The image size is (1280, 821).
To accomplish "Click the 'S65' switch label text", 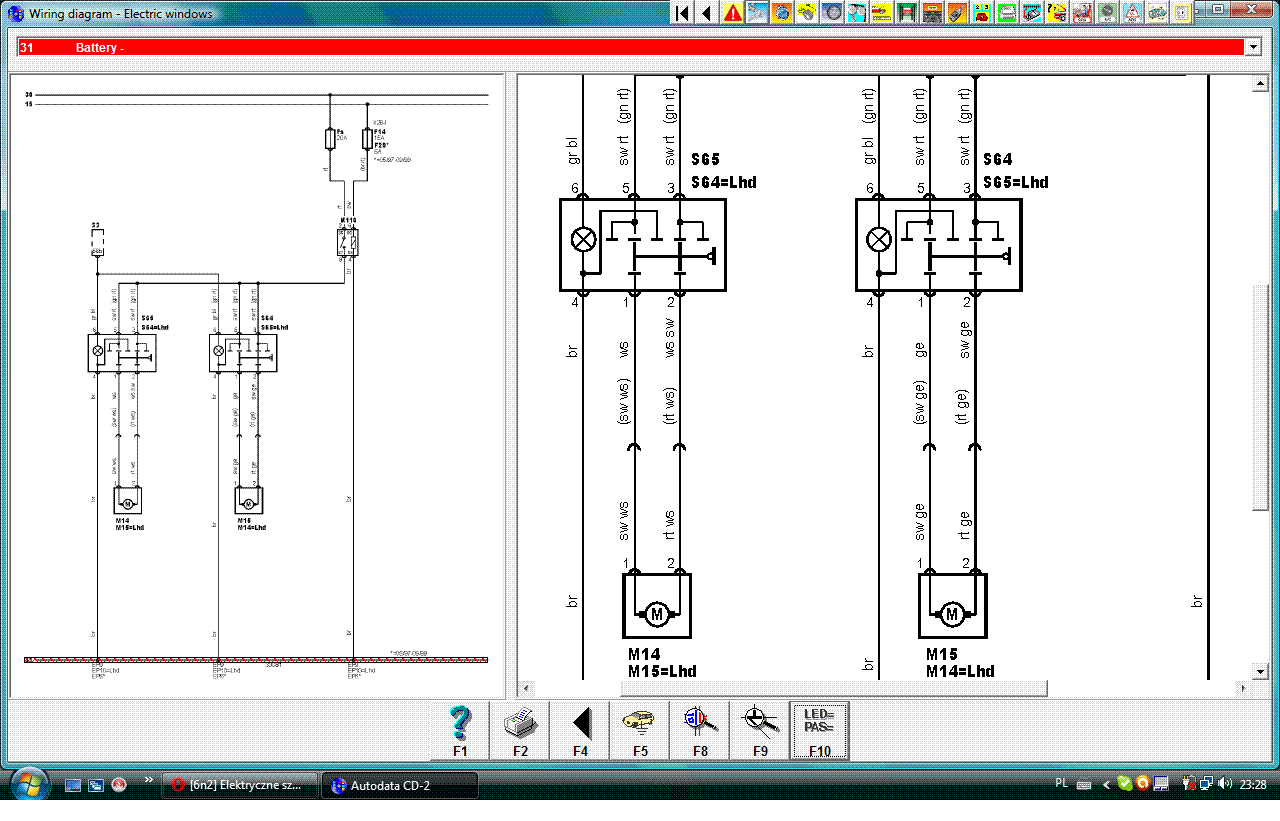I will coord(707,160).
